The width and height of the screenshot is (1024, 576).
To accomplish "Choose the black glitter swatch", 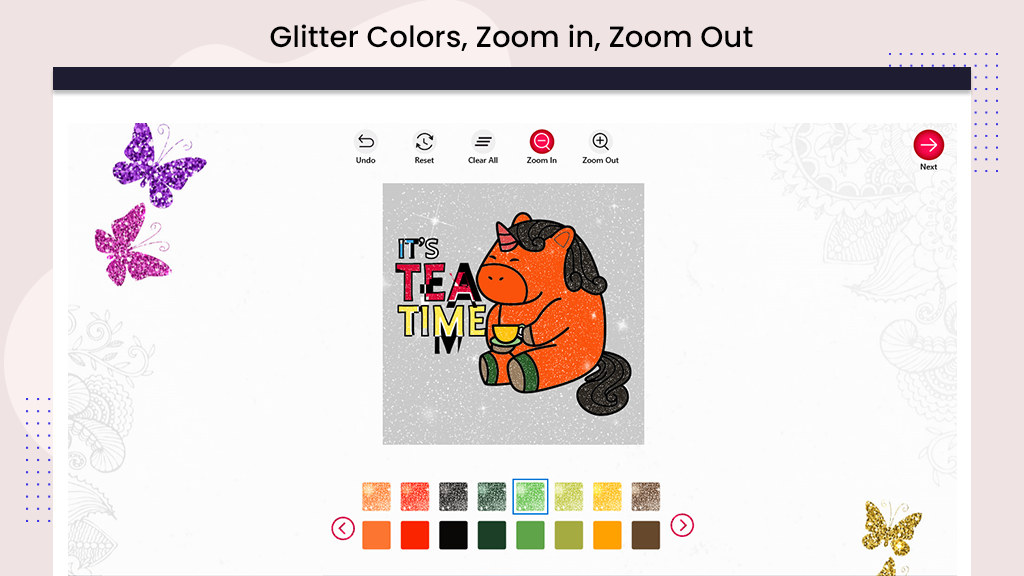I will pyautogui.click(x=454, y=496).
